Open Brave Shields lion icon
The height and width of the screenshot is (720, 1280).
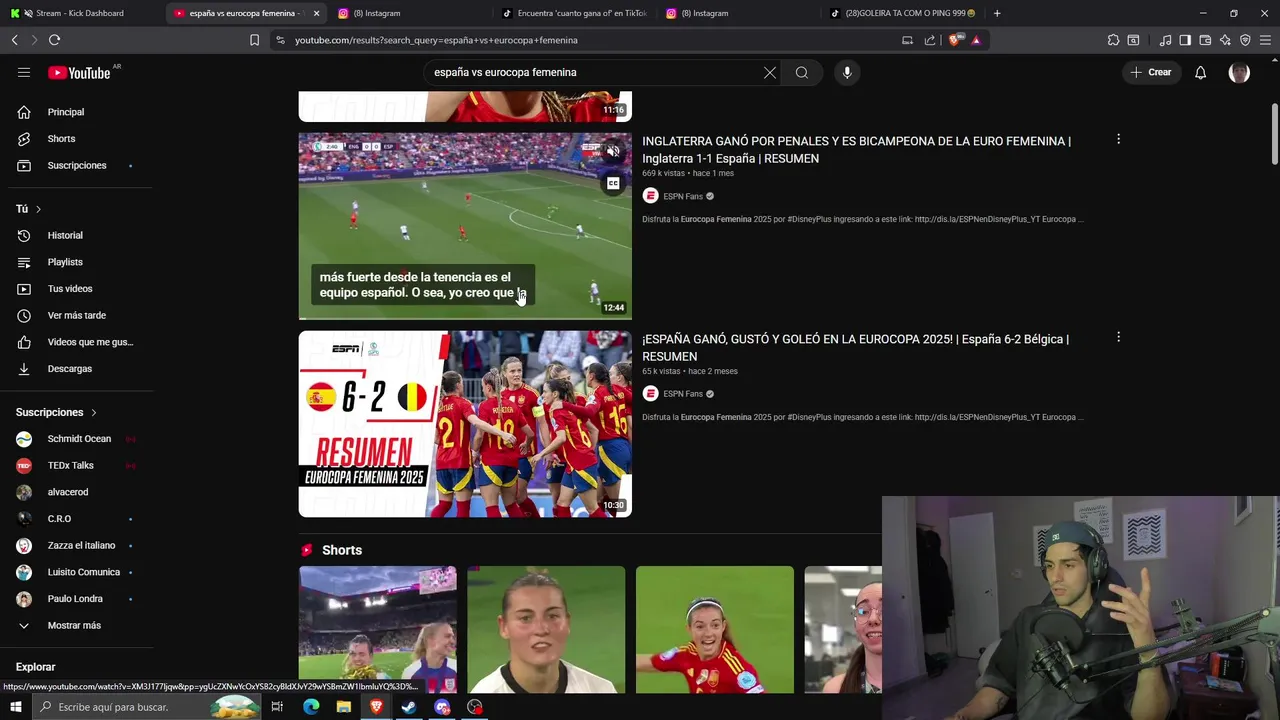pos(954,40)
